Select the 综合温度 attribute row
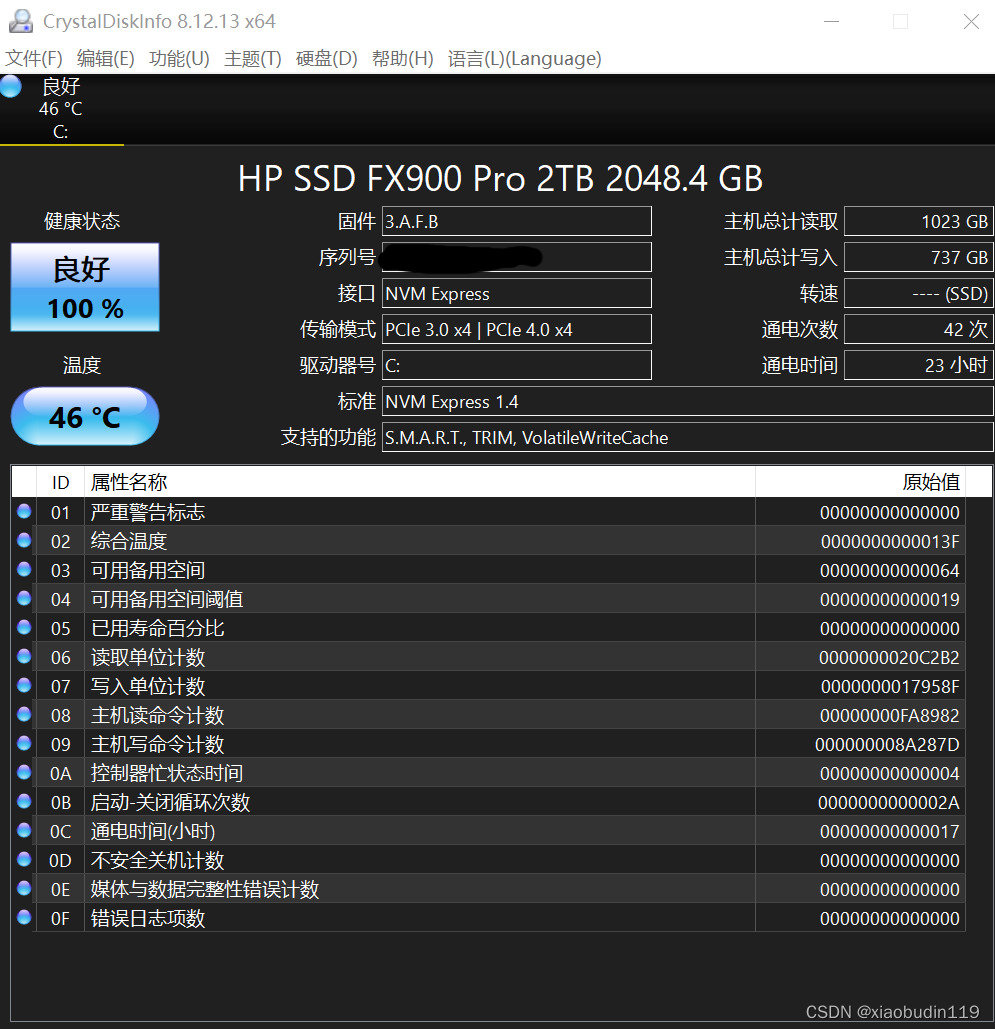 (x=488, y=541)
